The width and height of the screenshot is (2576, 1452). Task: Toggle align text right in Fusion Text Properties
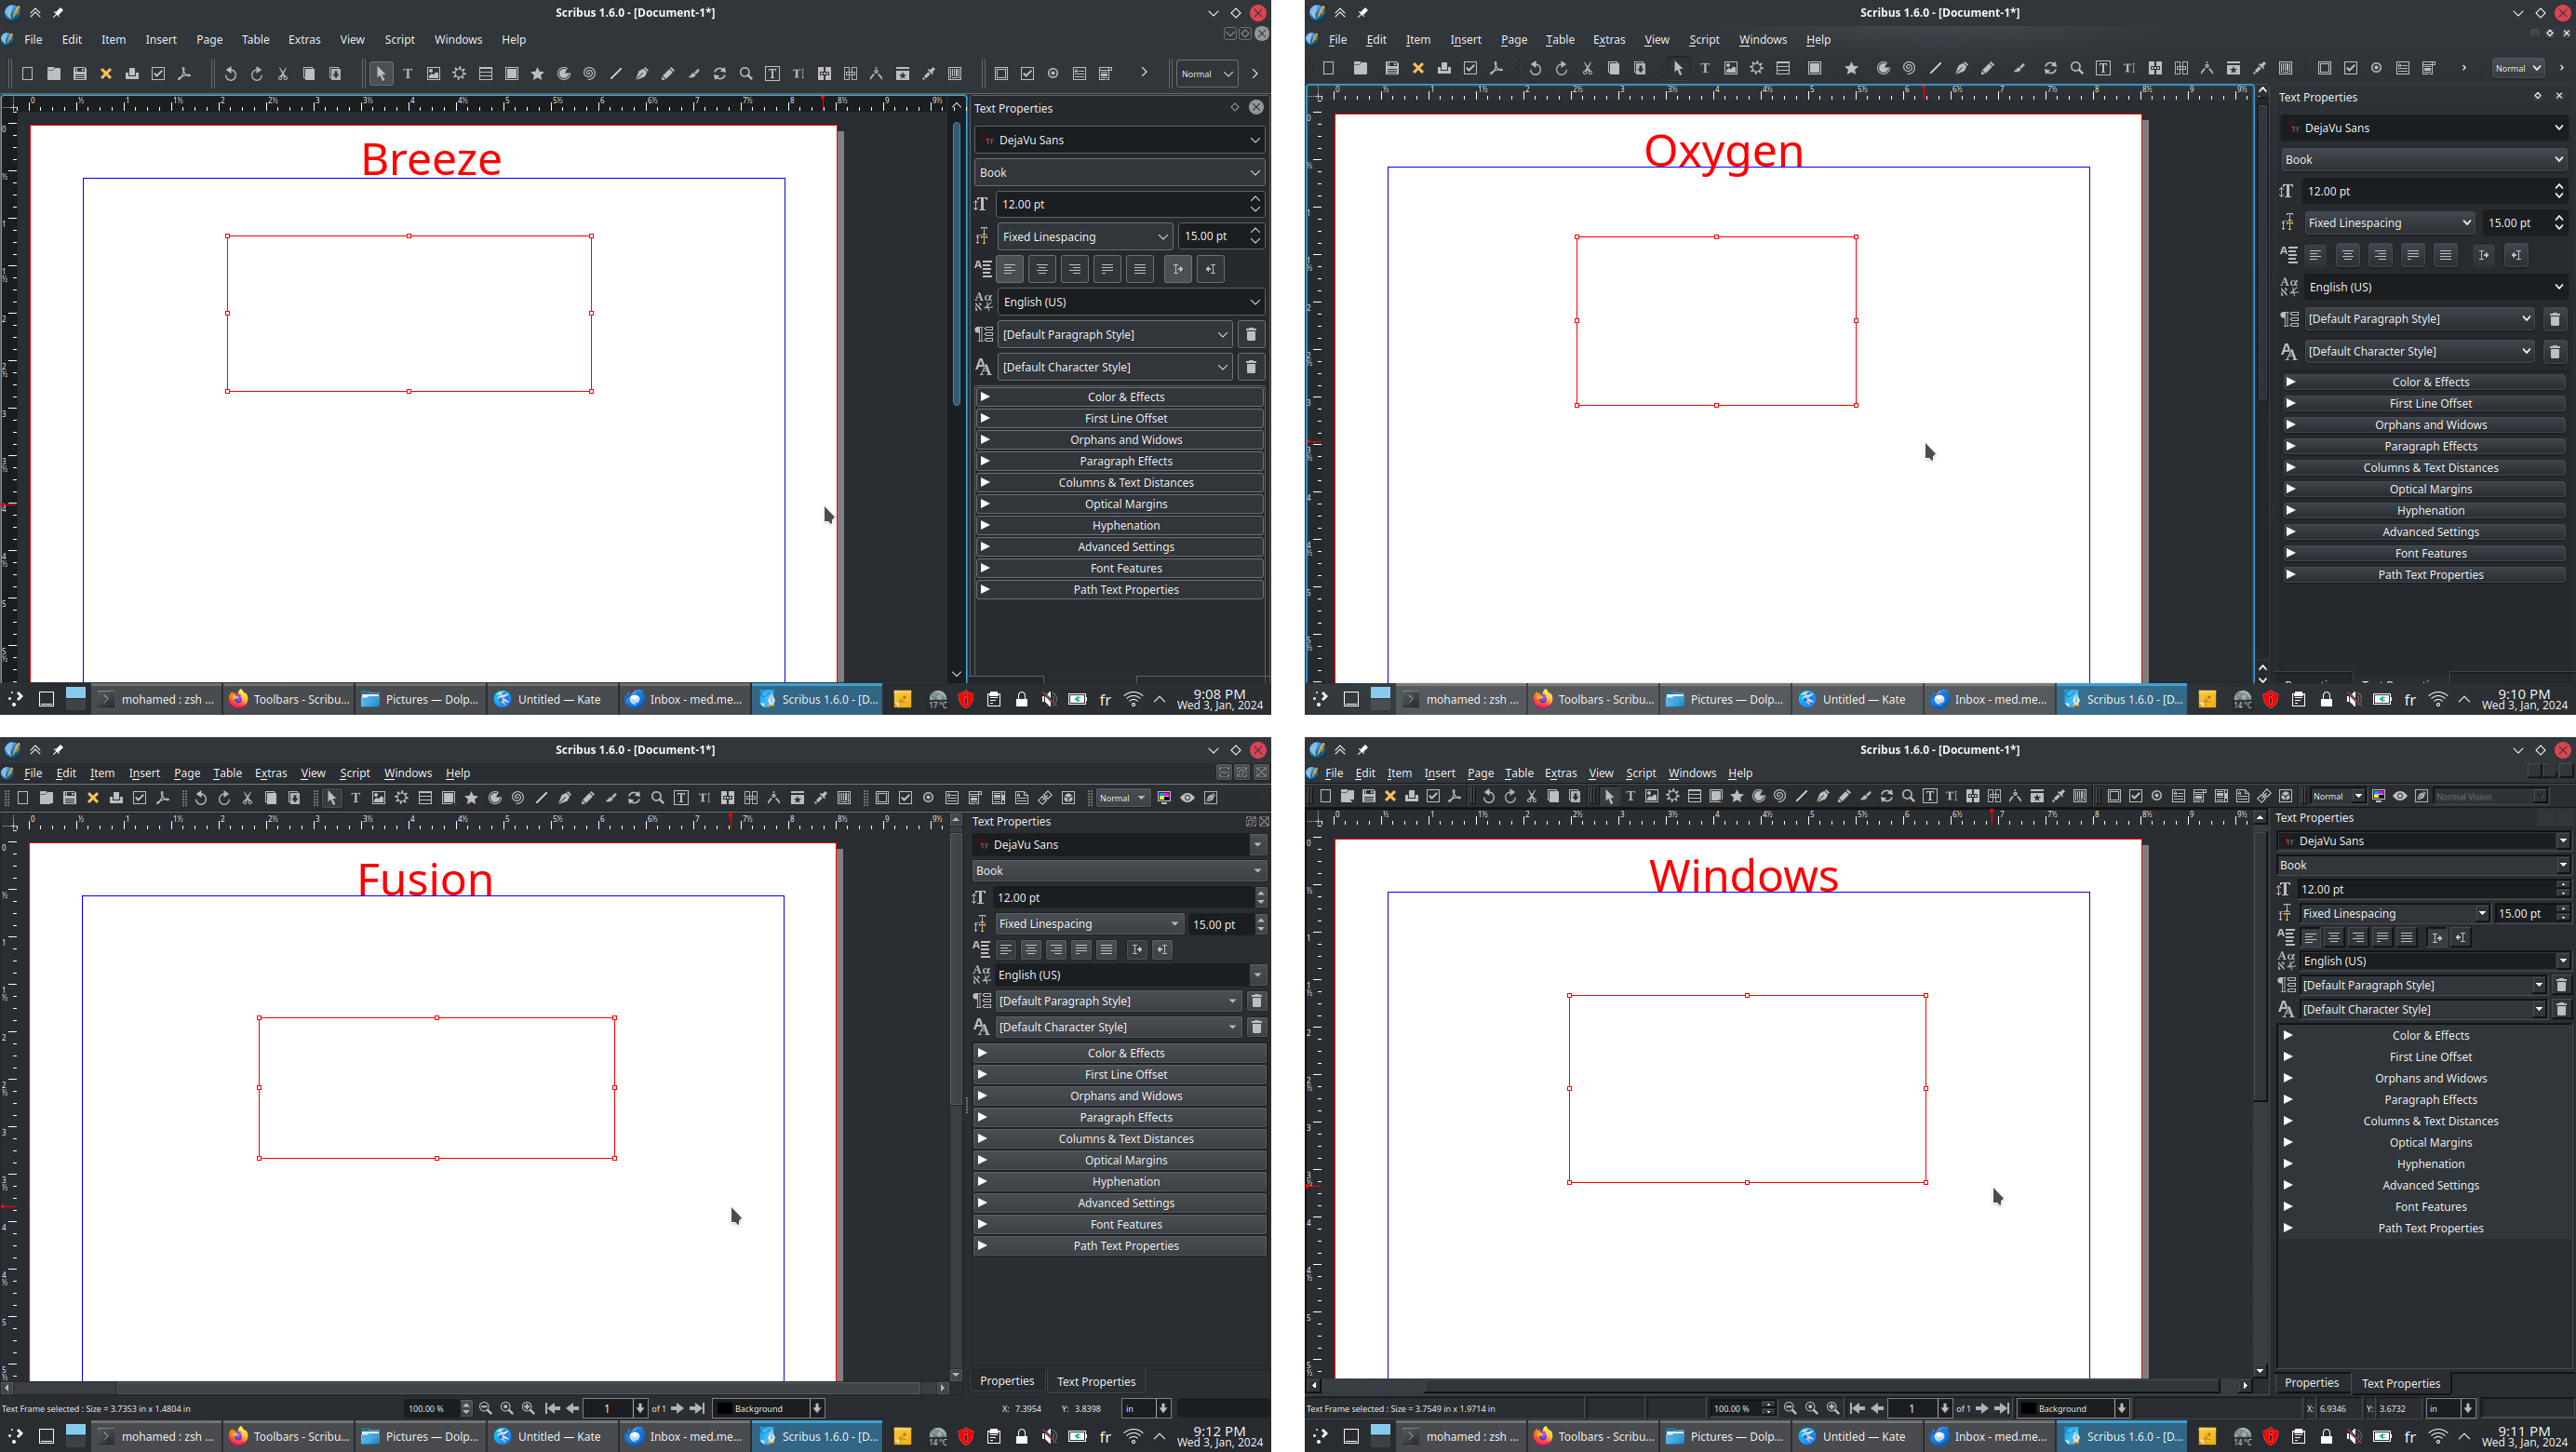1056,950
